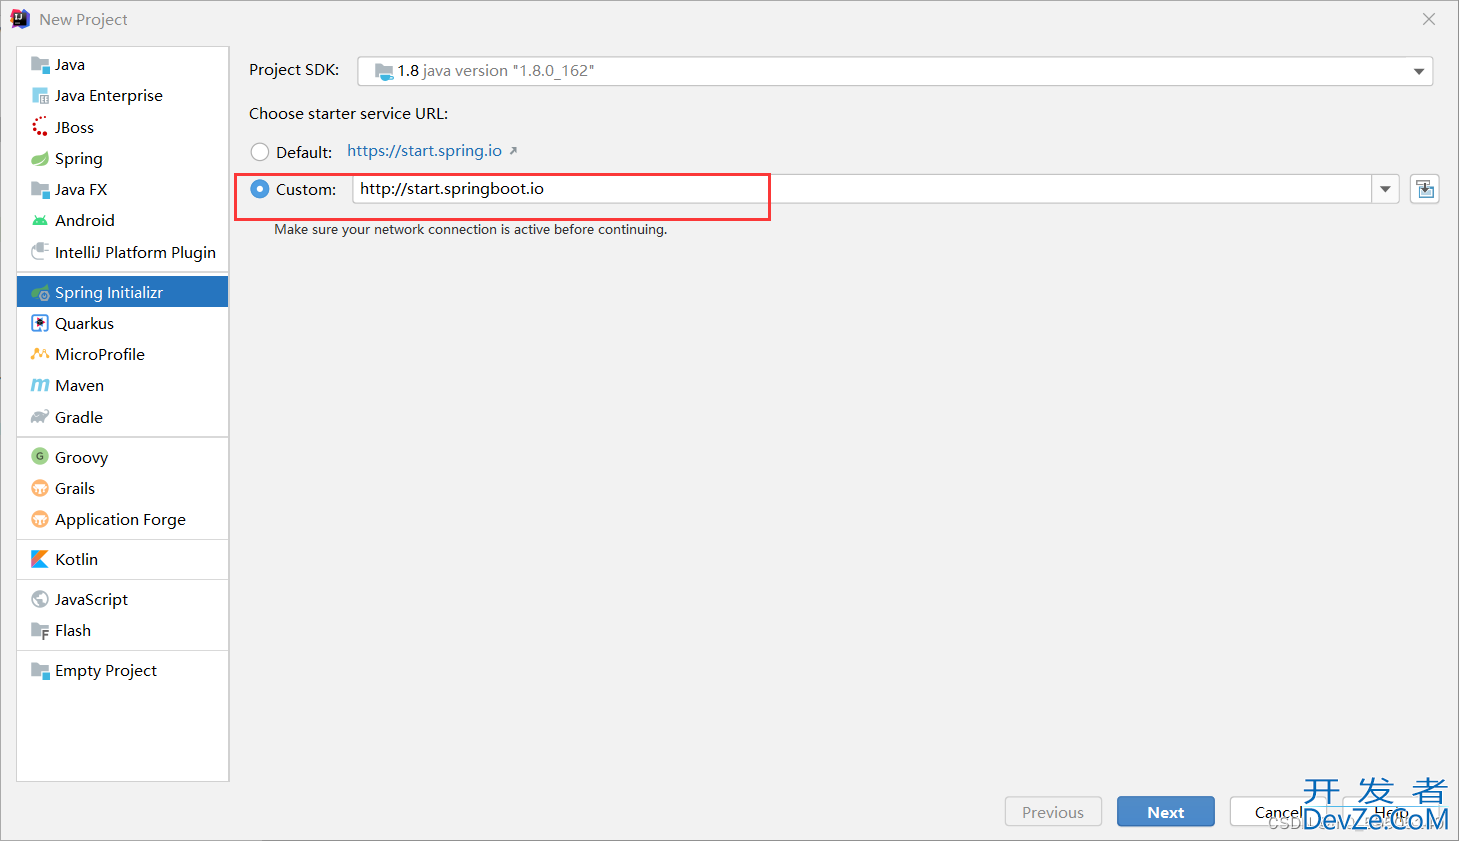The image size is (1459, 841).
Task: Expand the Custom URL history dropdown
Action: 1385,189
